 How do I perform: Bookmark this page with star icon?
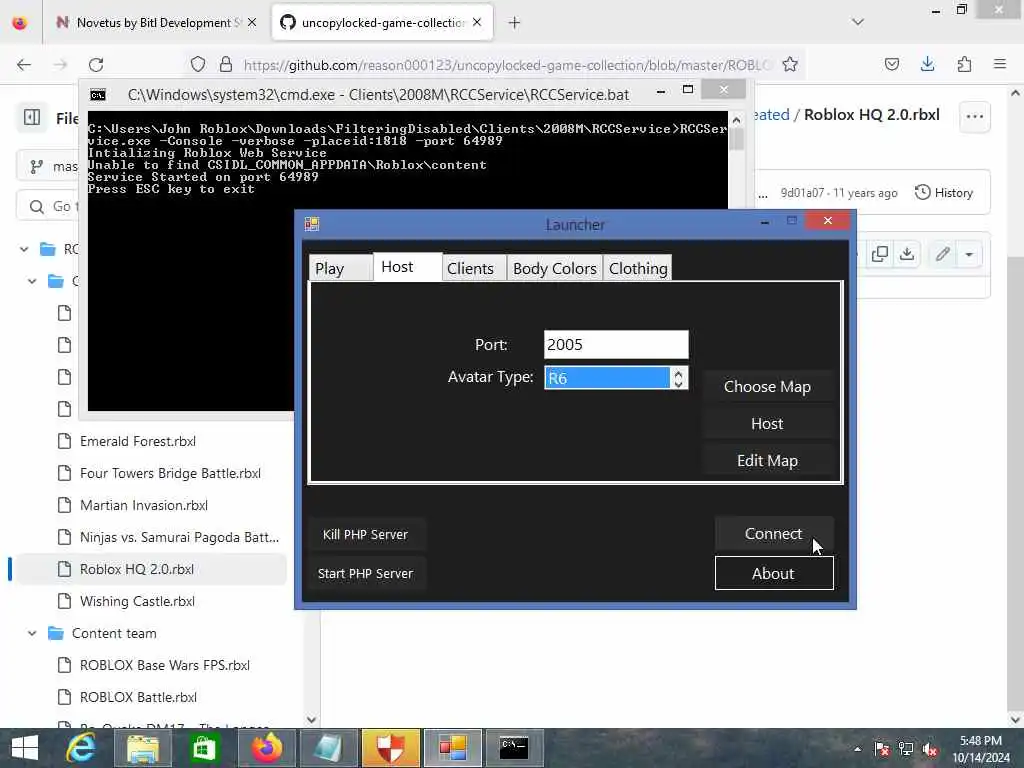point(790,64)
